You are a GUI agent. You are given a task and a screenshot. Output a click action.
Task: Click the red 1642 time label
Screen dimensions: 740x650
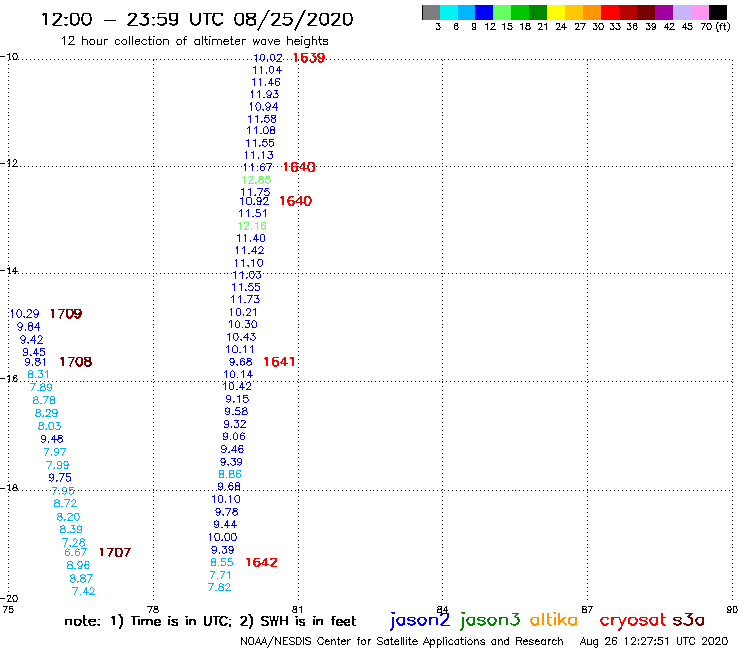pyautogui.click(x=261, y=562)
